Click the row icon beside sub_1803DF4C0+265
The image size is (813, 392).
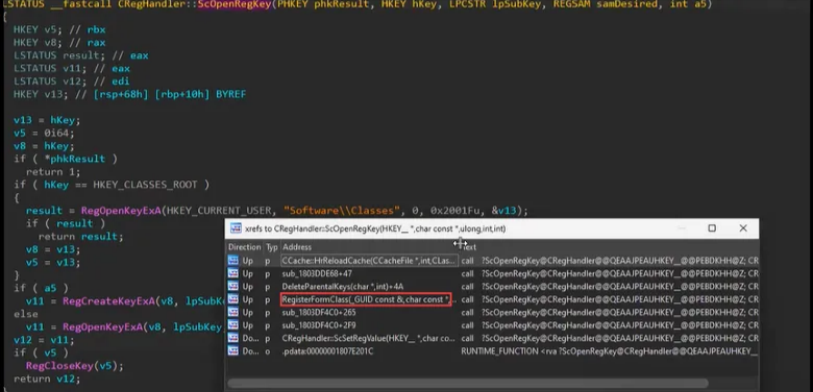233,312
